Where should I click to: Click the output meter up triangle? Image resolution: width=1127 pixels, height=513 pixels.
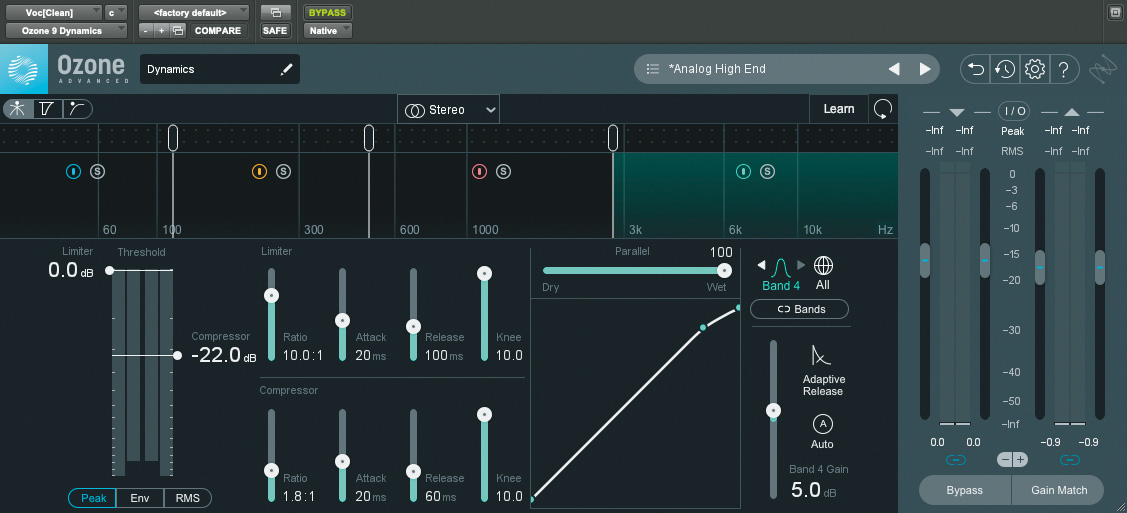pos(1072,112)
